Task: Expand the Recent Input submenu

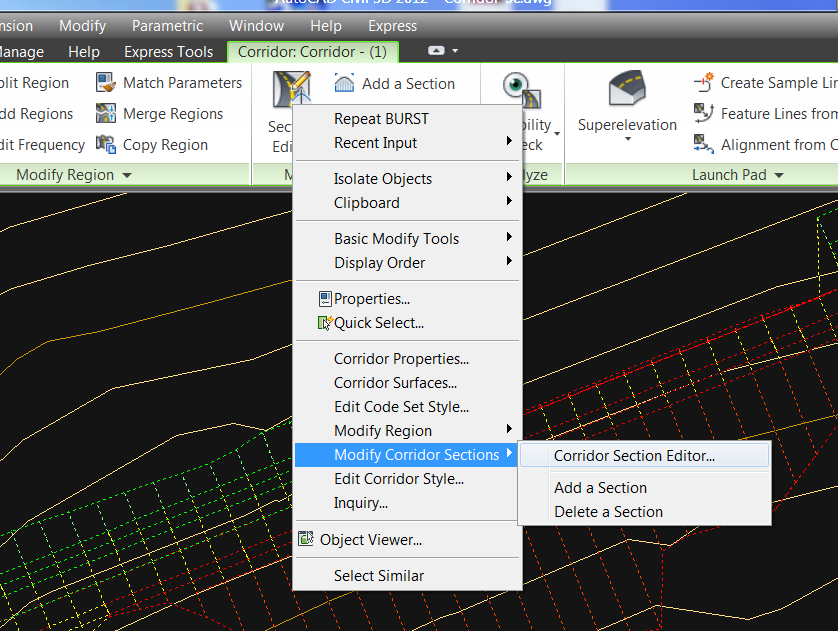Action: (509, 143)
